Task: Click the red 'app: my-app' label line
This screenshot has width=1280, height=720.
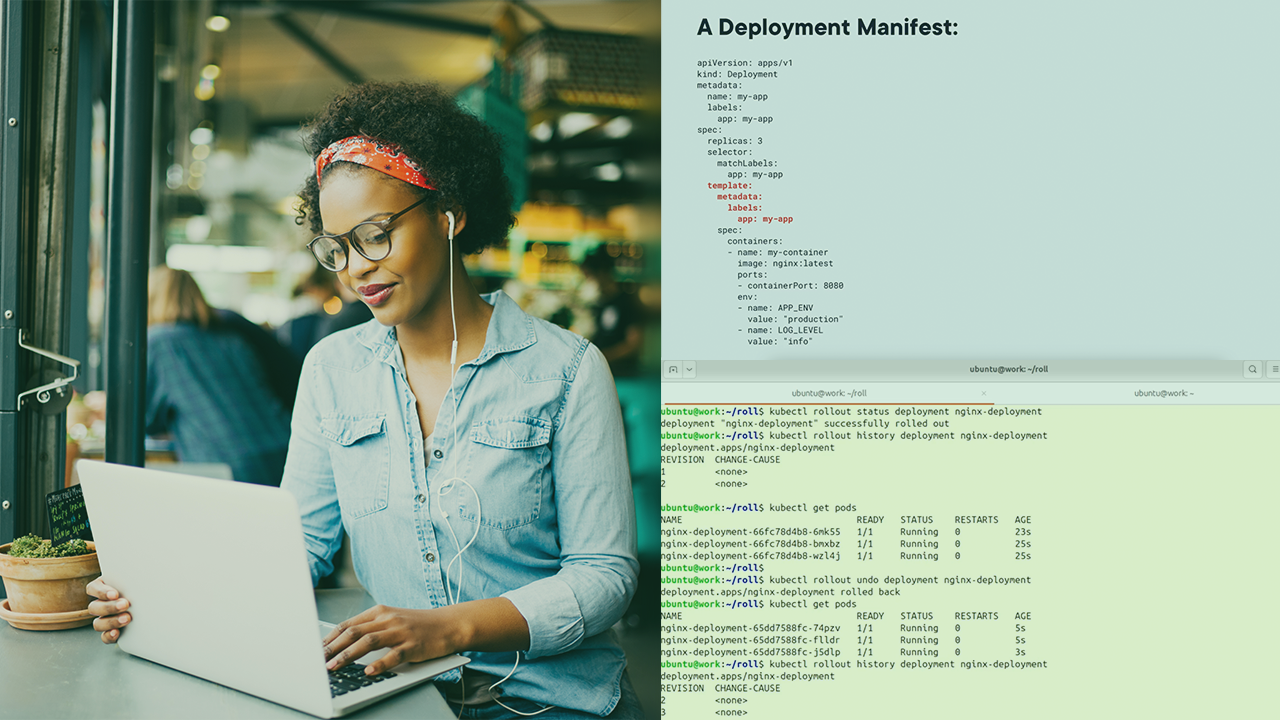Action: pyautogui.click(x=764, y=219)
